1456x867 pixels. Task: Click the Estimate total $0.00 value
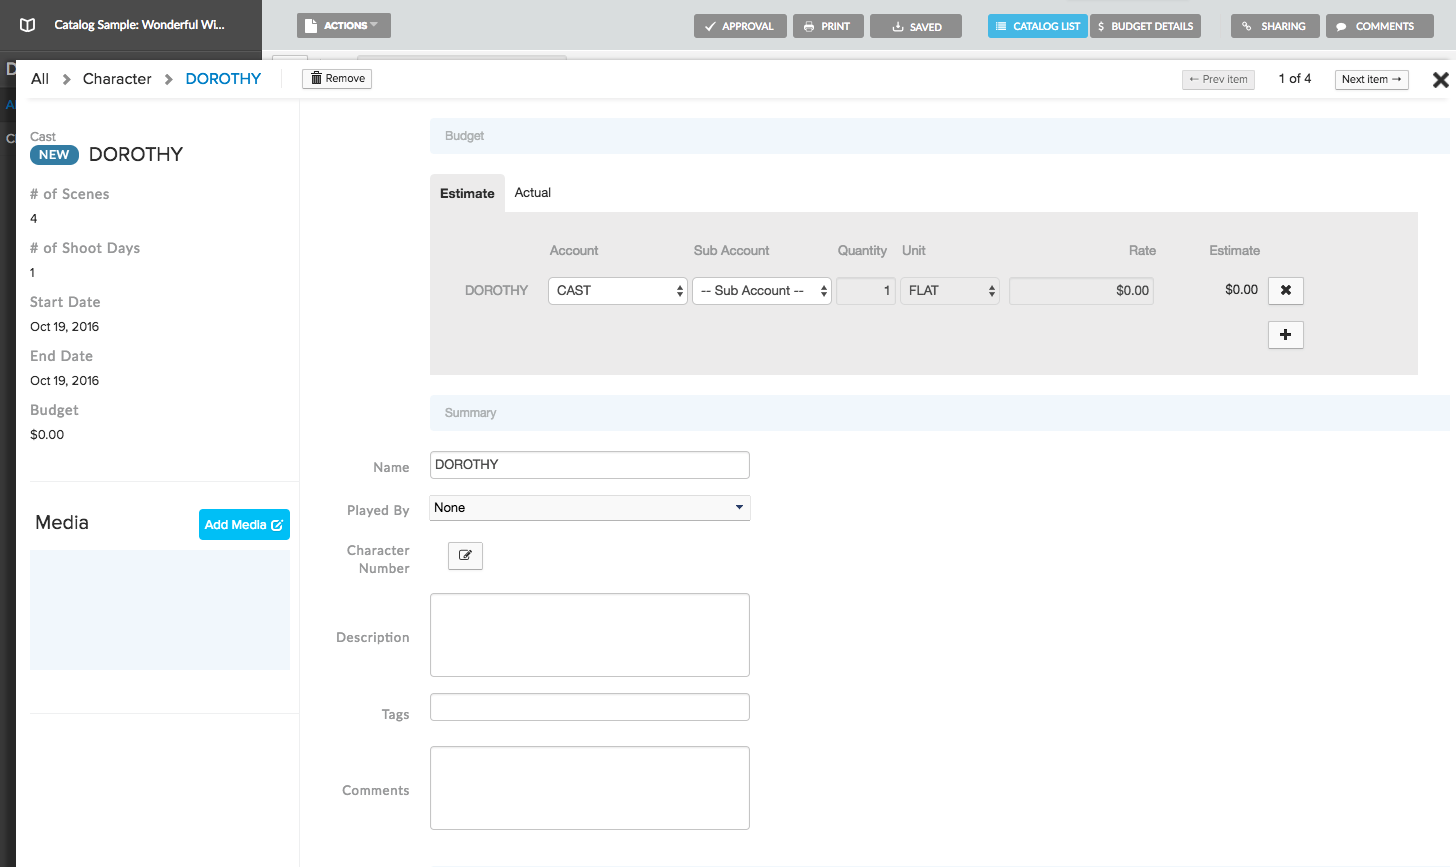(1241, 289)
